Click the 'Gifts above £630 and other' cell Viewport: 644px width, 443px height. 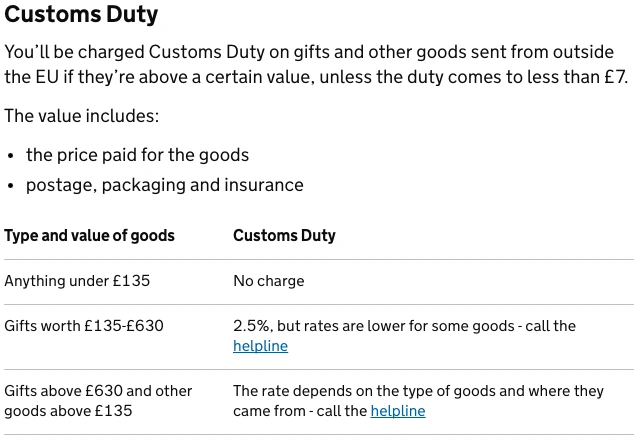98,391
